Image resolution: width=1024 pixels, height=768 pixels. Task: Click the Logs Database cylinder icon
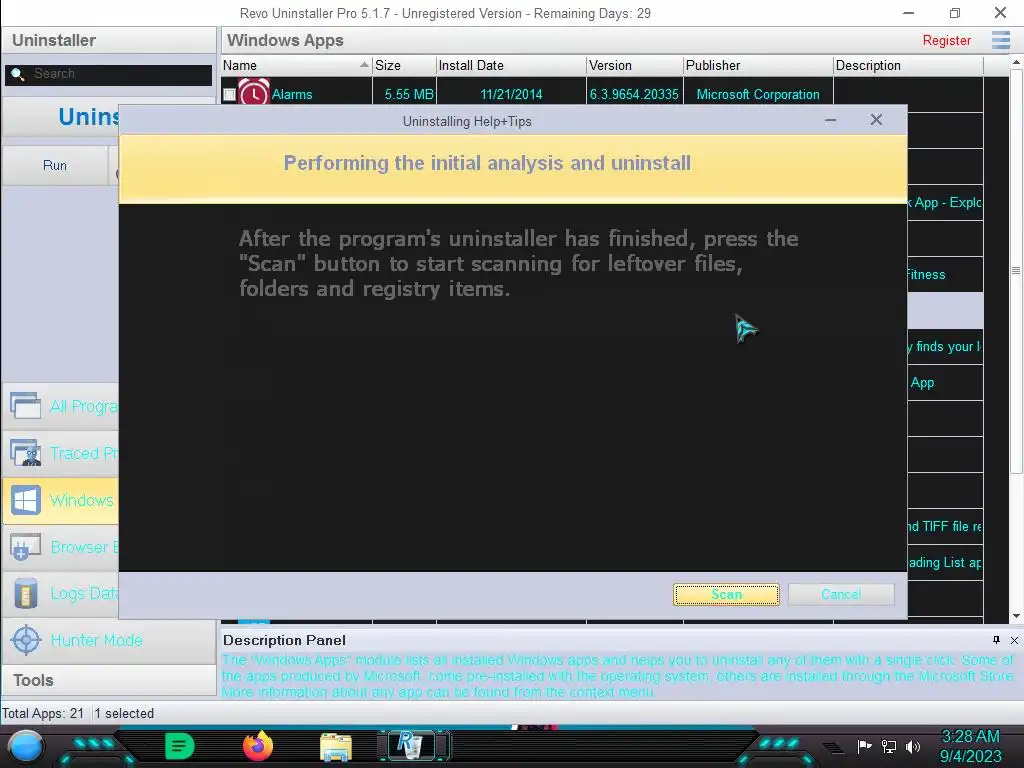(x=25, y=594)
